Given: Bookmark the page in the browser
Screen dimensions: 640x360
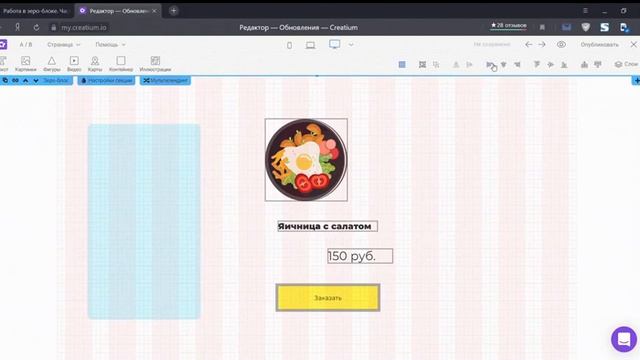Looking at the screenshot, I should (x=542, y=27).
